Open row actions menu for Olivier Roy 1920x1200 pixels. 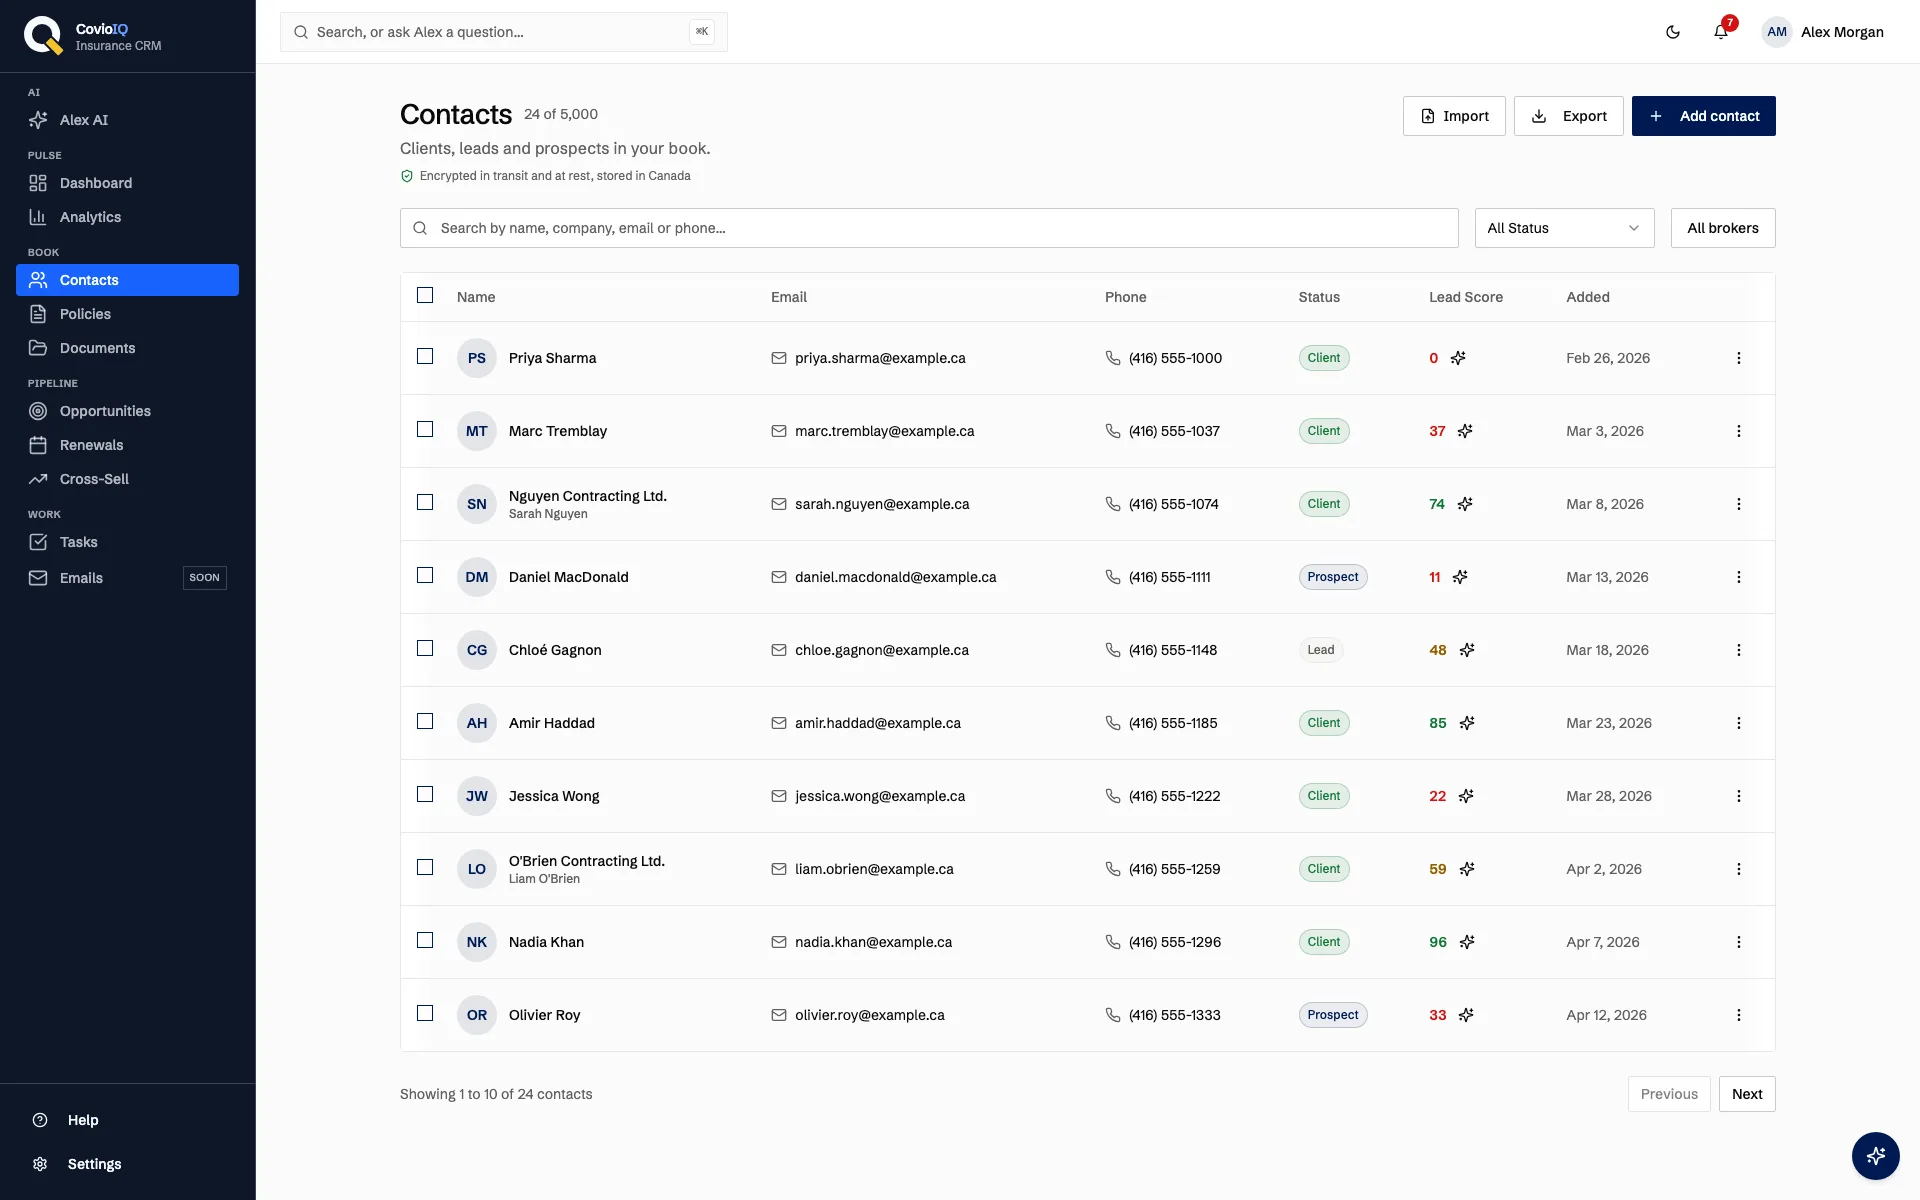click(x=1739, y=1015)
